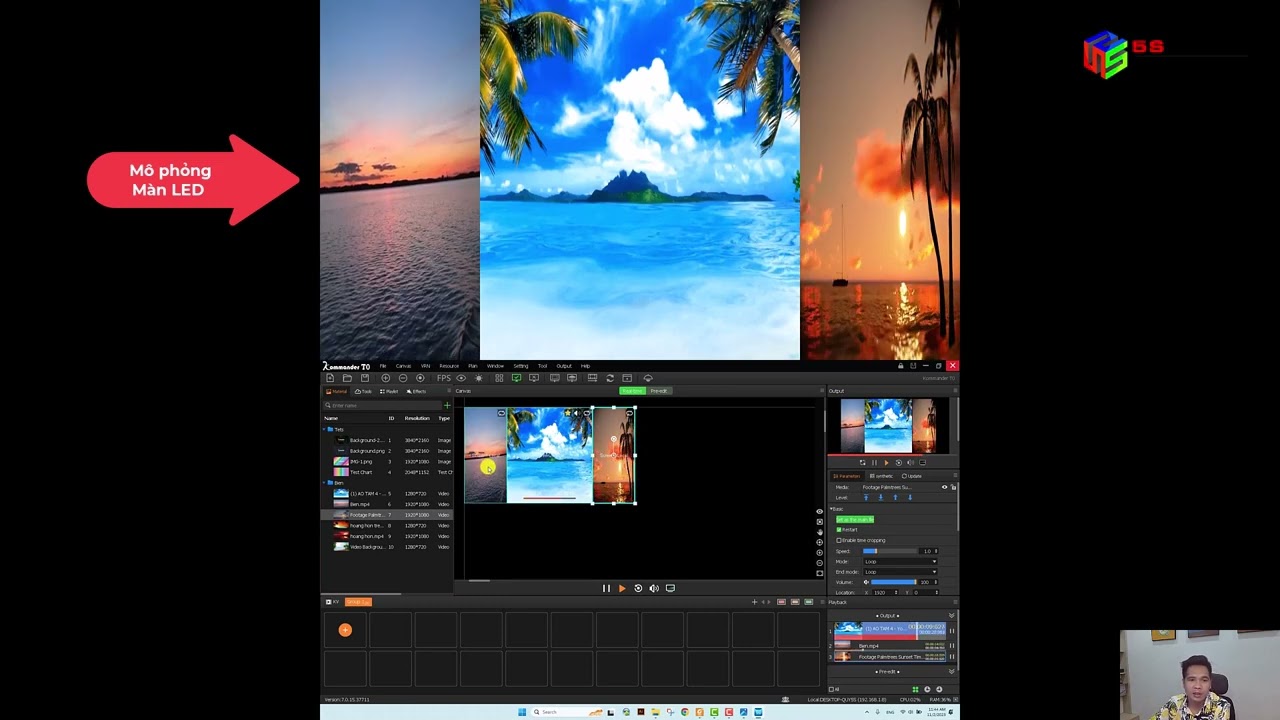Image resolution: width=1280 pixels, height=720 pixels.
Task: Click the circled minus toolbar icon
Action: [403, 378]
